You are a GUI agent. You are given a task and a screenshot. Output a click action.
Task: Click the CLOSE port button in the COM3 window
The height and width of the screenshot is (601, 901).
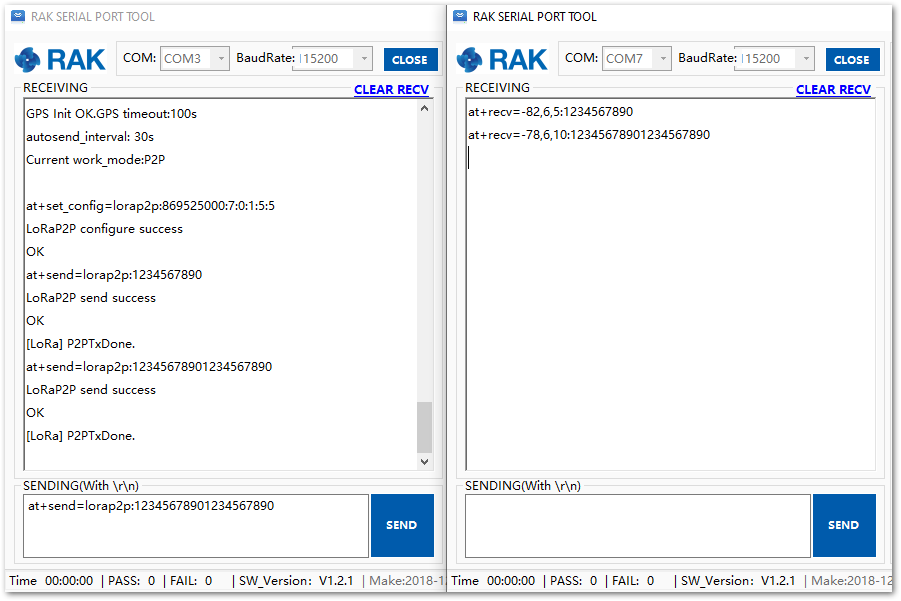pyautogui.click(x=410, y=59)
